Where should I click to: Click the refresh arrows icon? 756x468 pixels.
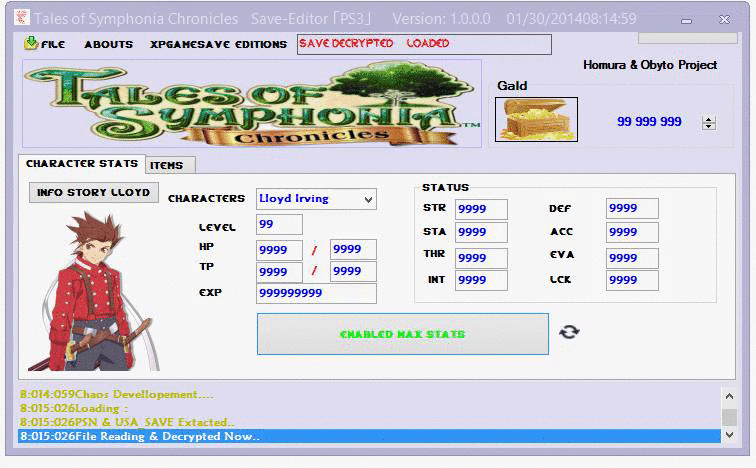click(569, 332)
